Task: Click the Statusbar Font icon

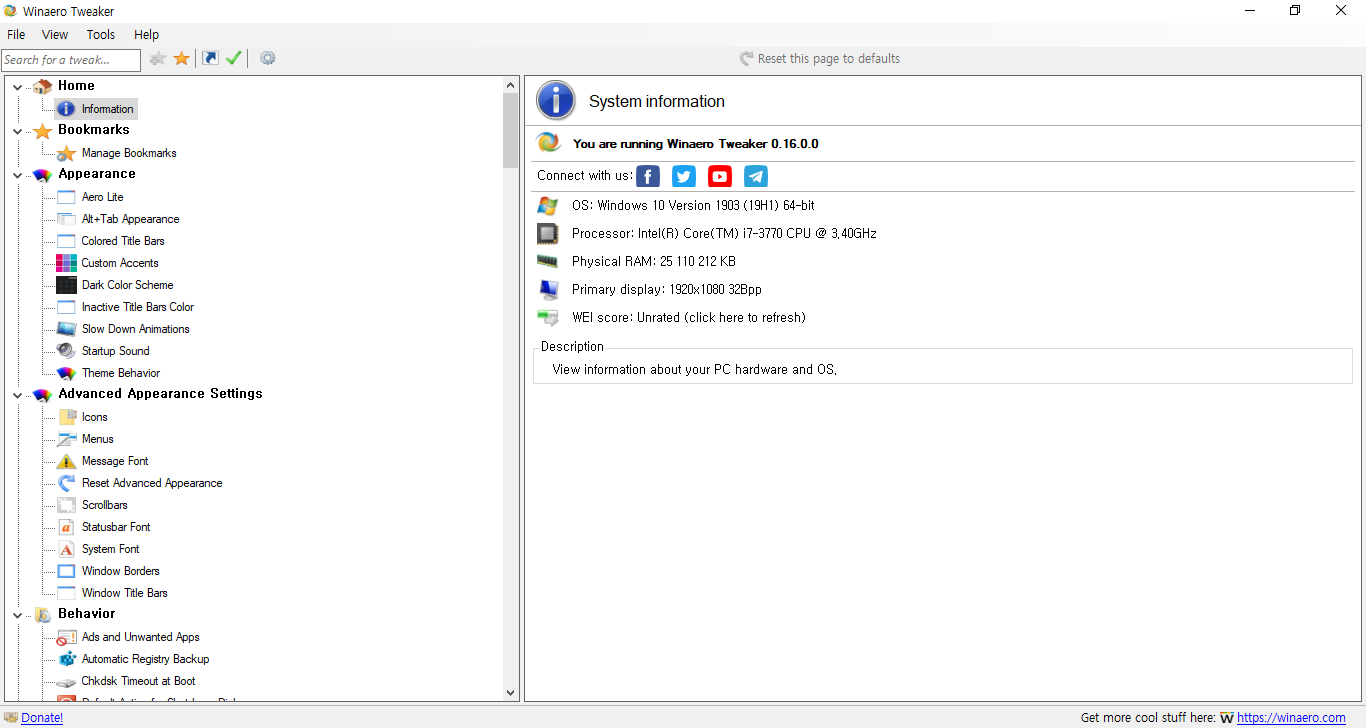Action: 66,527
